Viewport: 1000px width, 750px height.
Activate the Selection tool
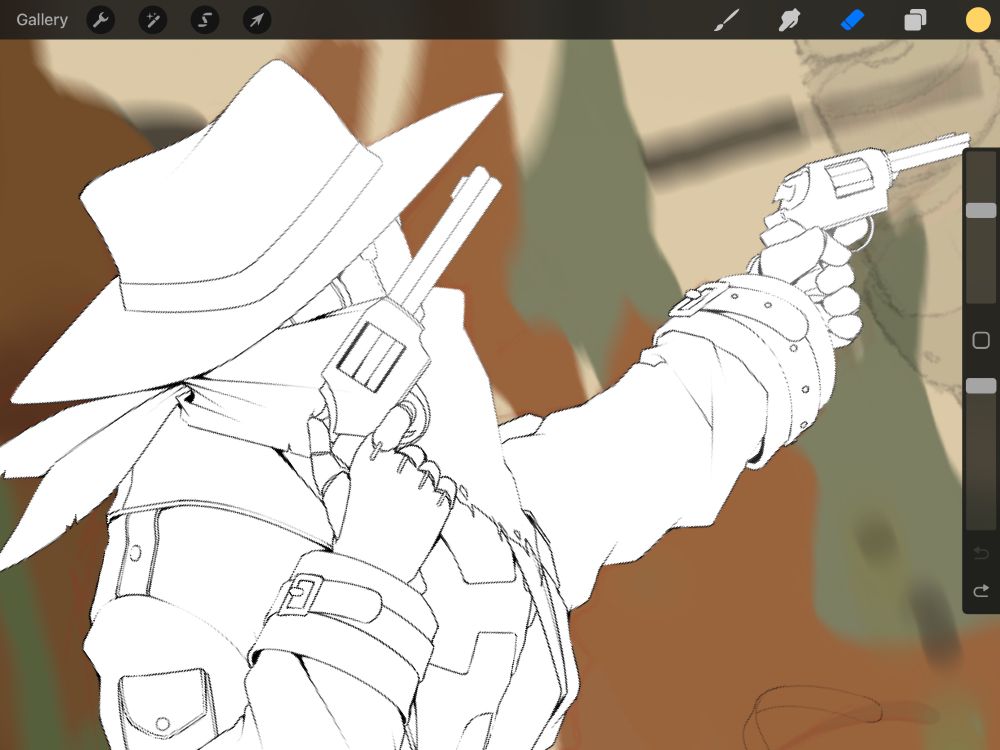coord(204,20)
